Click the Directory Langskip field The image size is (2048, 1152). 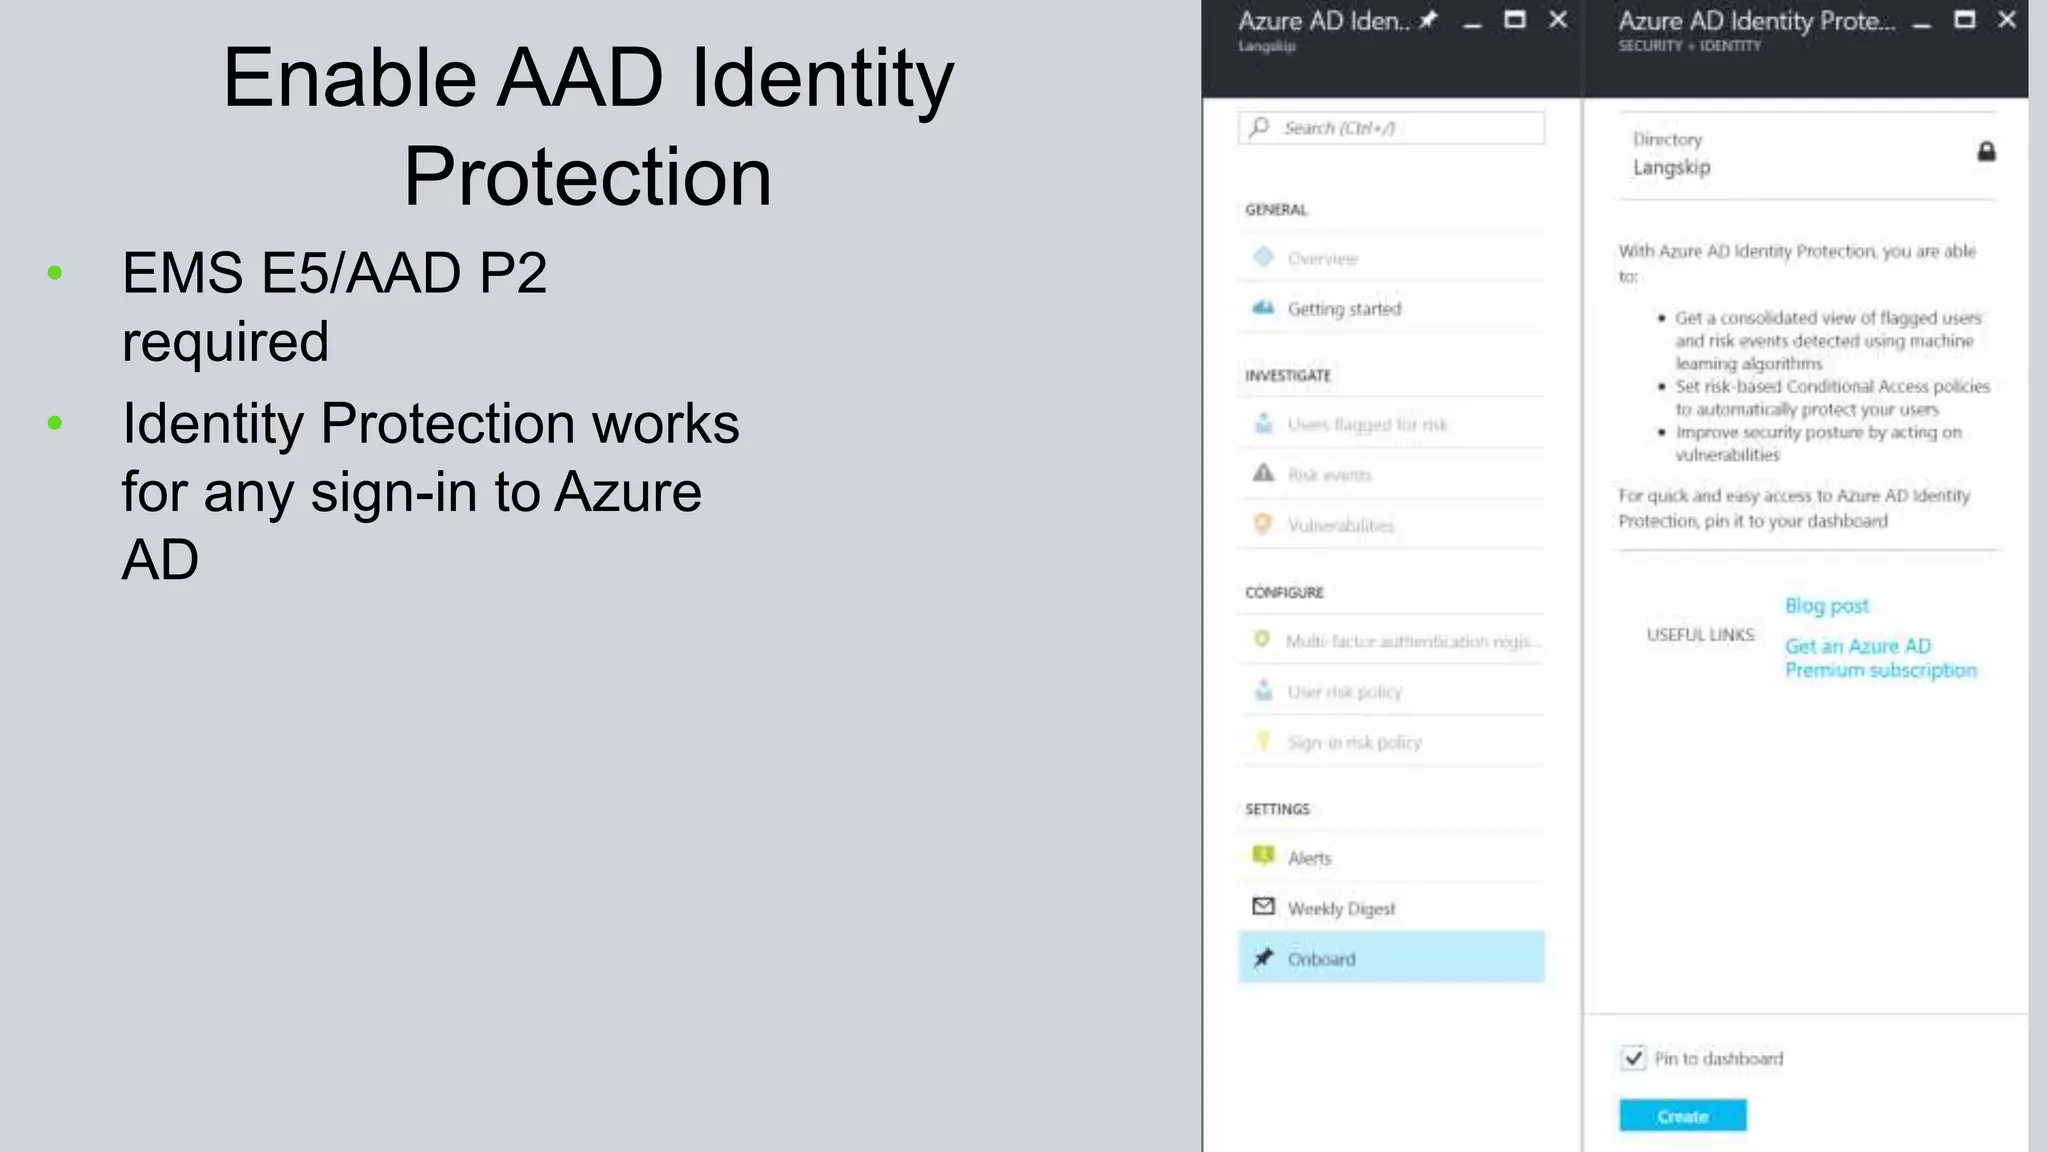1806,155
